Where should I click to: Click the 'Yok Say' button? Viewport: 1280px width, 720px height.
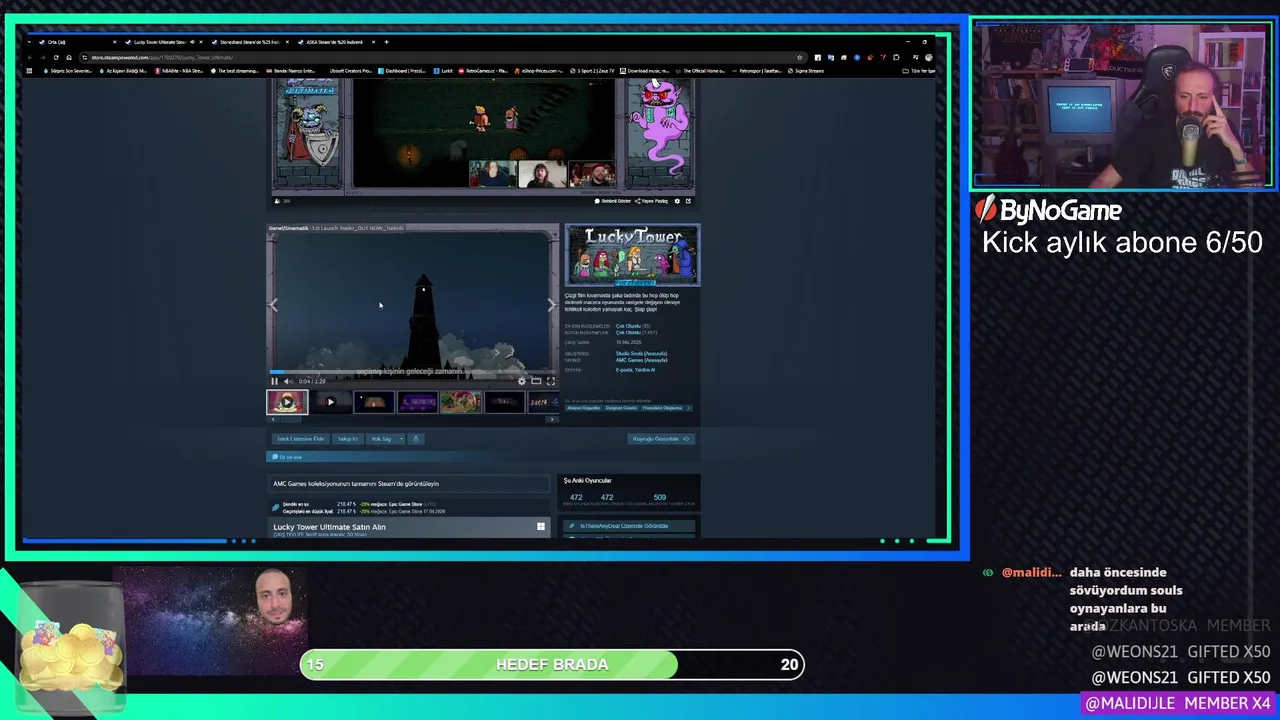381,439
